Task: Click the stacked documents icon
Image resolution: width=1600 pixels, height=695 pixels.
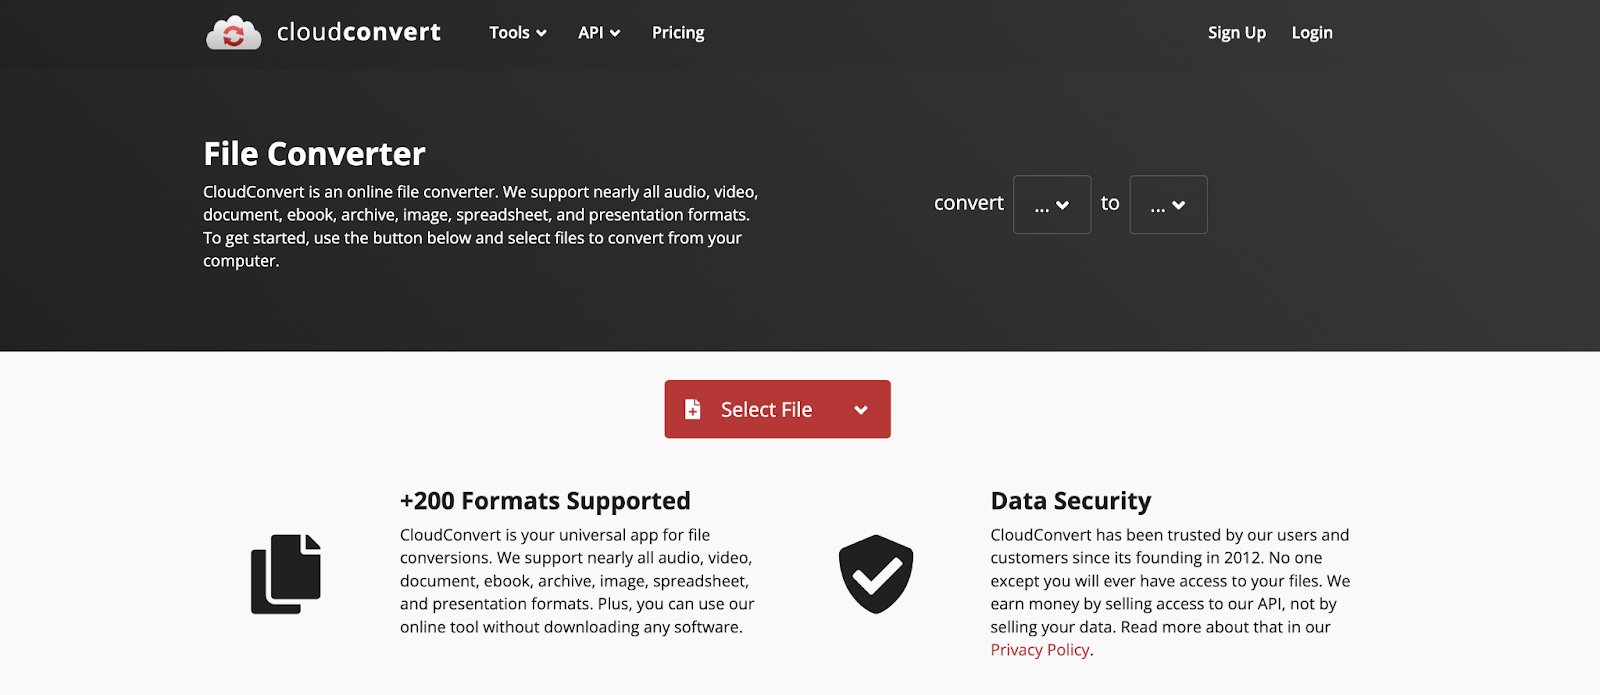Action: (x=286, y=574)
